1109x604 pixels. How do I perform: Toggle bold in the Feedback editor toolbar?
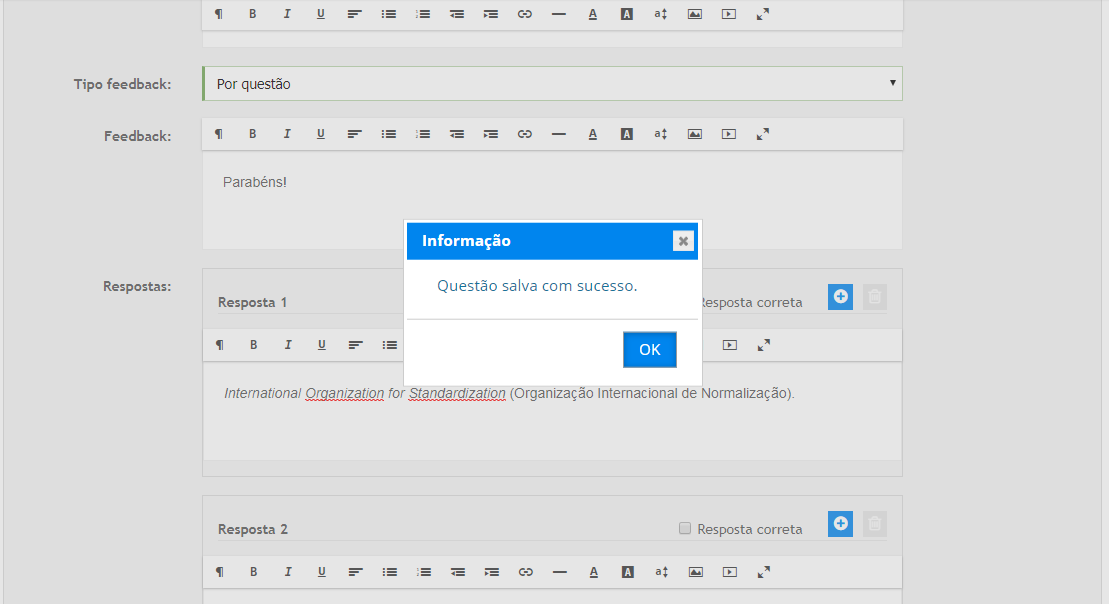point(253,134)
